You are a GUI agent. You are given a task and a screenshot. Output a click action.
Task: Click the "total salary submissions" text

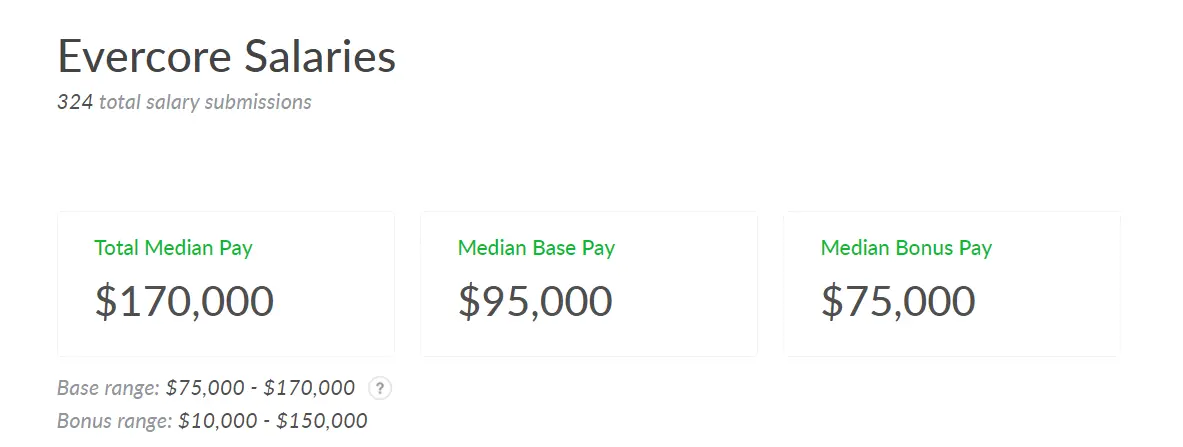[205, 102]
